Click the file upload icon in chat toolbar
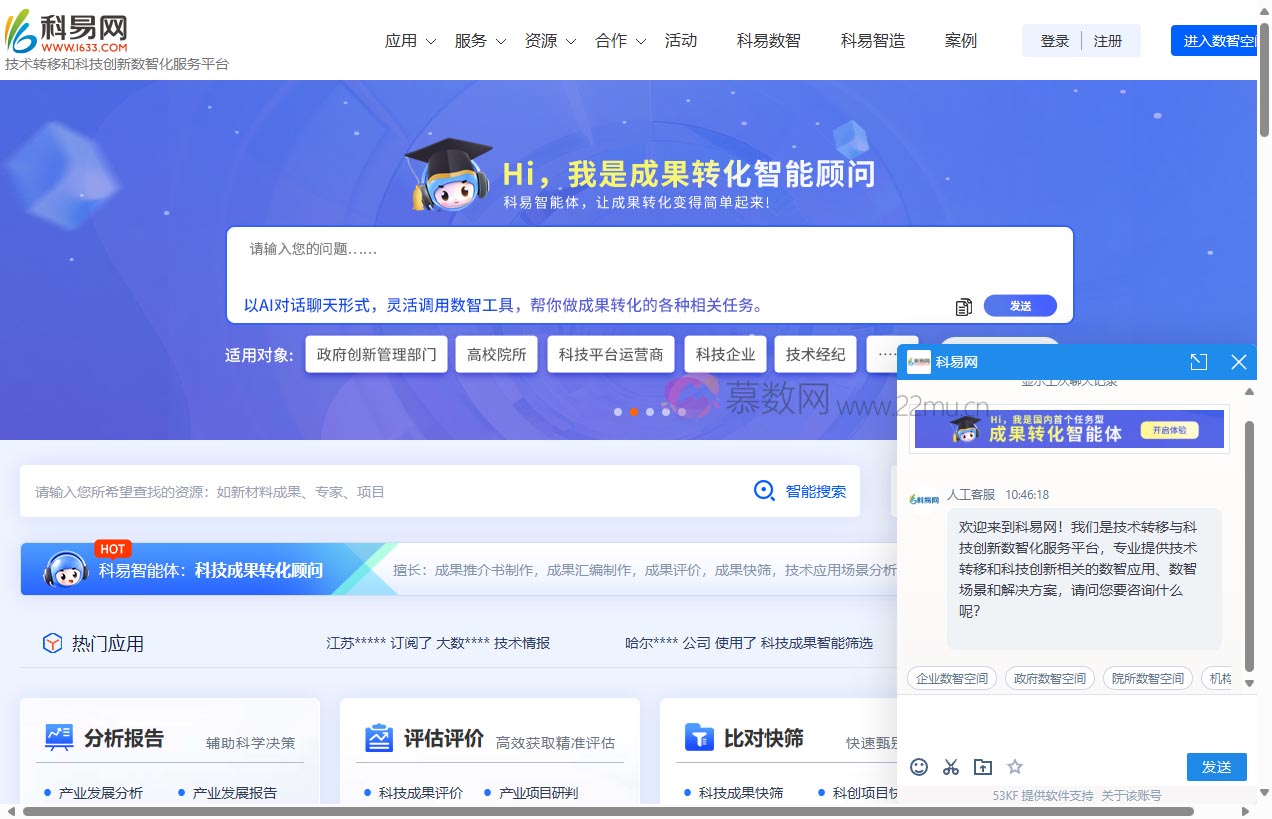1272x819 pixels. point(983,767)
